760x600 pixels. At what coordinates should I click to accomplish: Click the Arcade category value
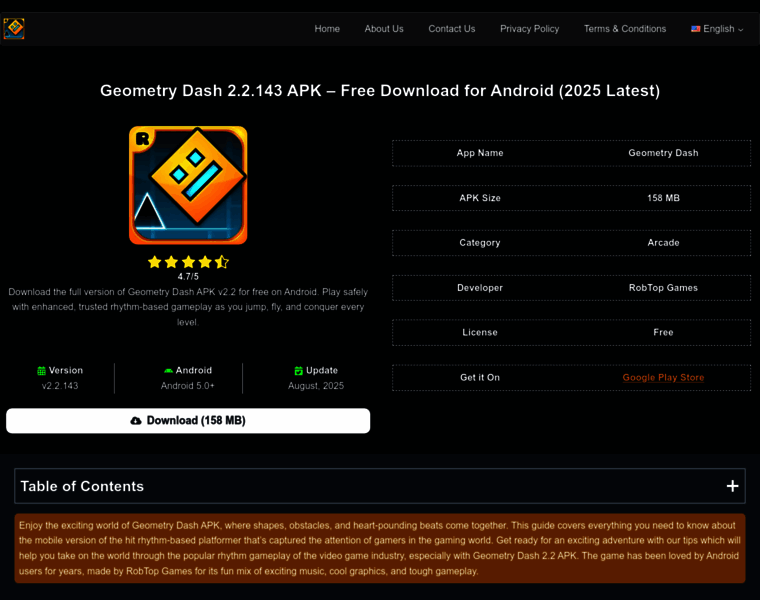pyautogui.click(x=663, y=243)
